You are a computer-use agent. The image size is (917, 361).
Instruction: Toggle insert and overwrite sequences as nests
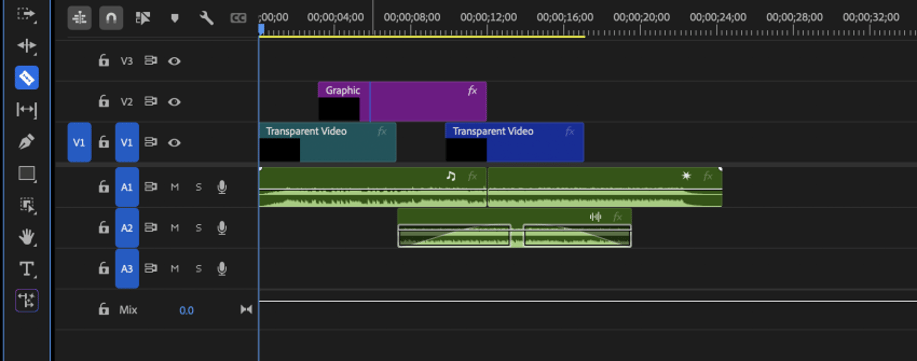[x=79, y=19]
